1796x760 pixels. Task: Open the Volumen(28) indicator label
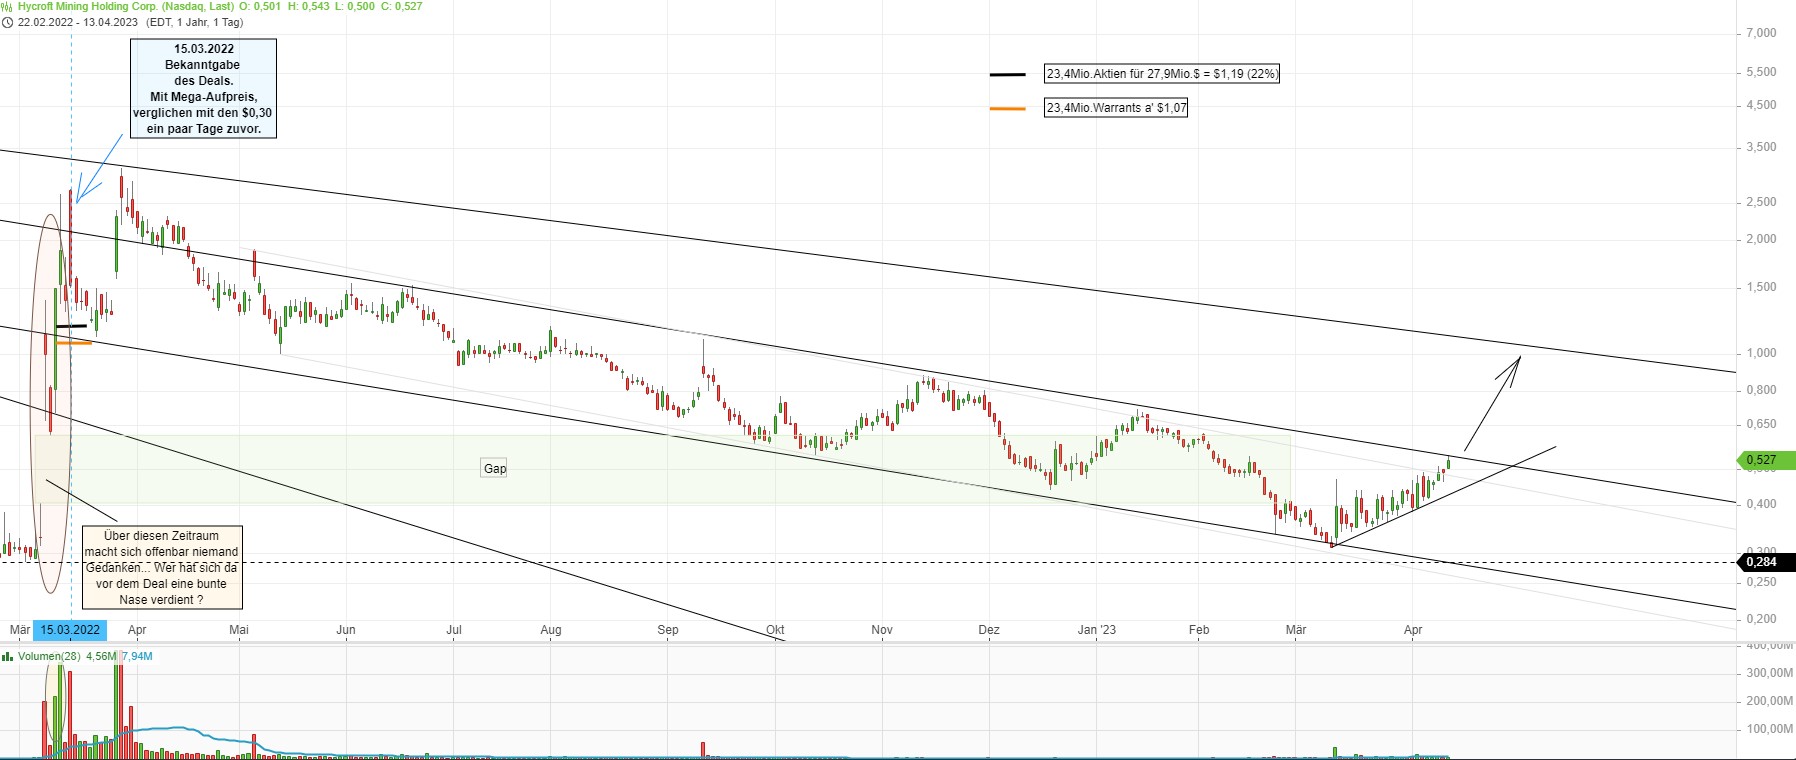coord(49,657)
